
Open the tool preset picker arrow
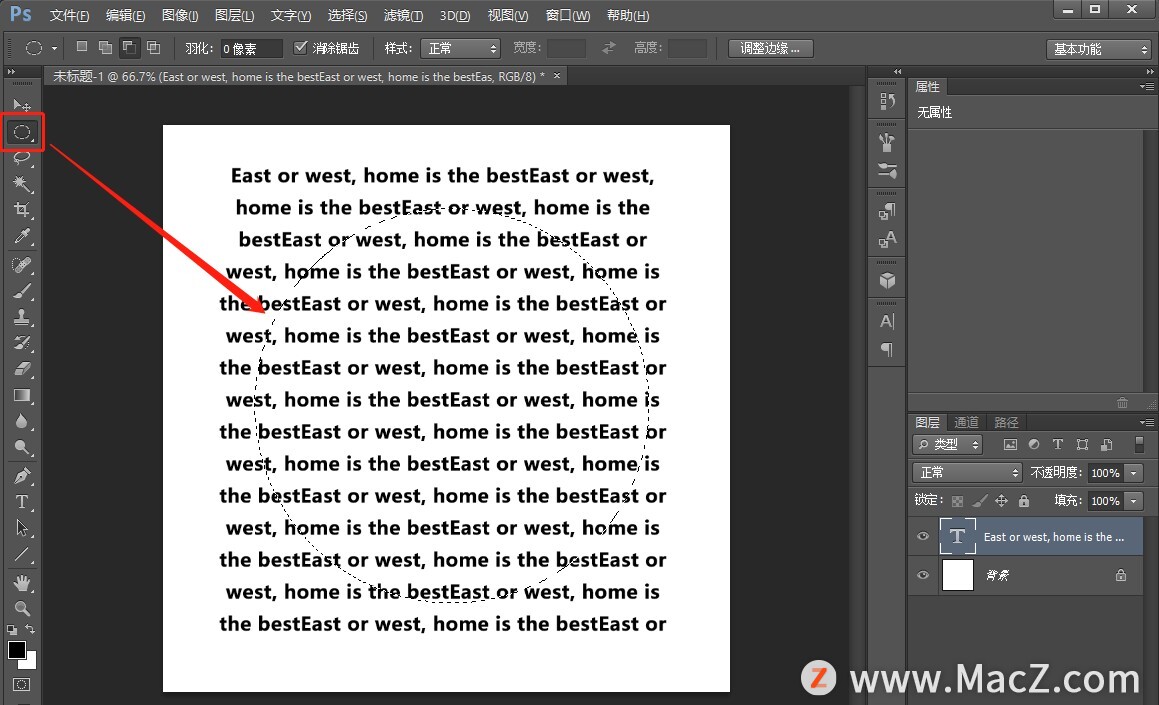click(54, 49)
